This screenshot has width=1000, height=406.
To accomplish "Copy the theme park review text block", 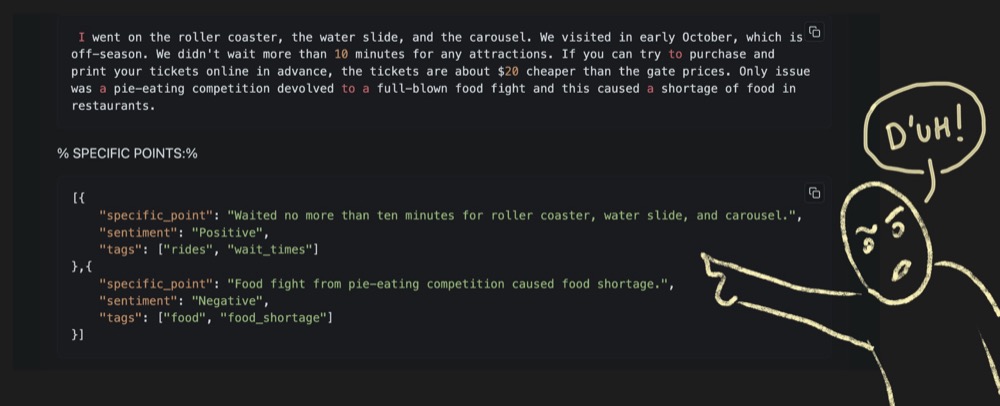I will pos(814,32).
